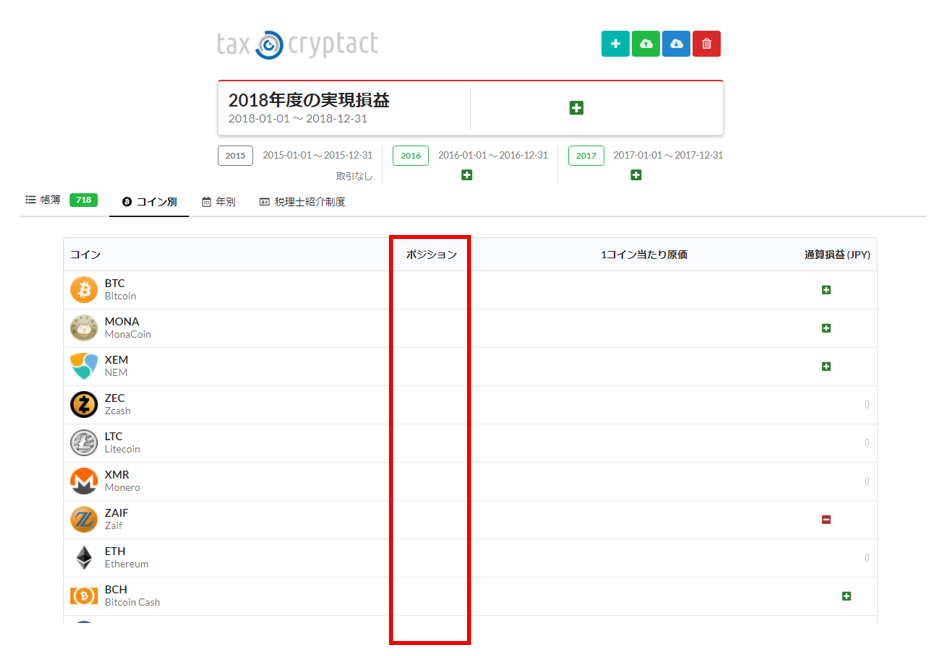
Task: Click the Bitcoin coin icon
Action: click(x=84, y=290)
